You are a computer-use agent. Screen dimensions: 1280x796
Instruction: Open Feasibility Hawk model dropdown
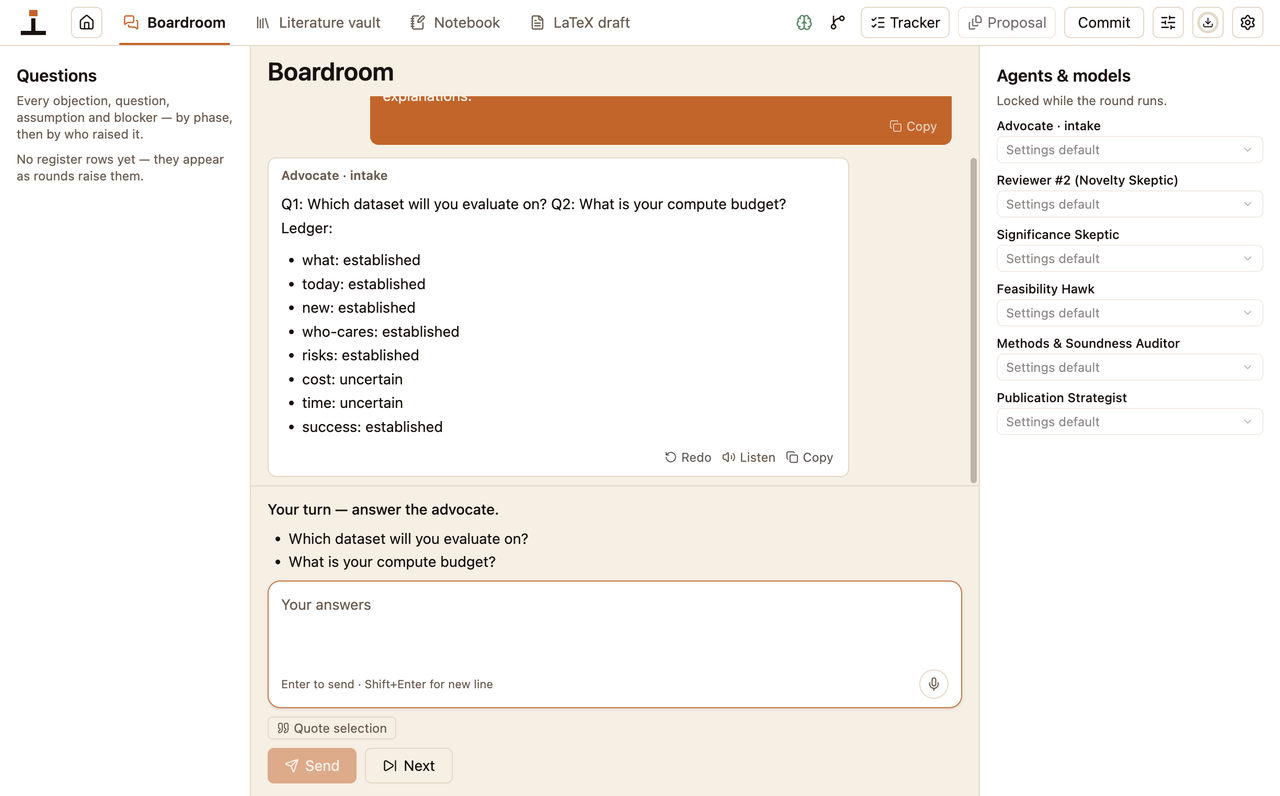pos(1130,313)
